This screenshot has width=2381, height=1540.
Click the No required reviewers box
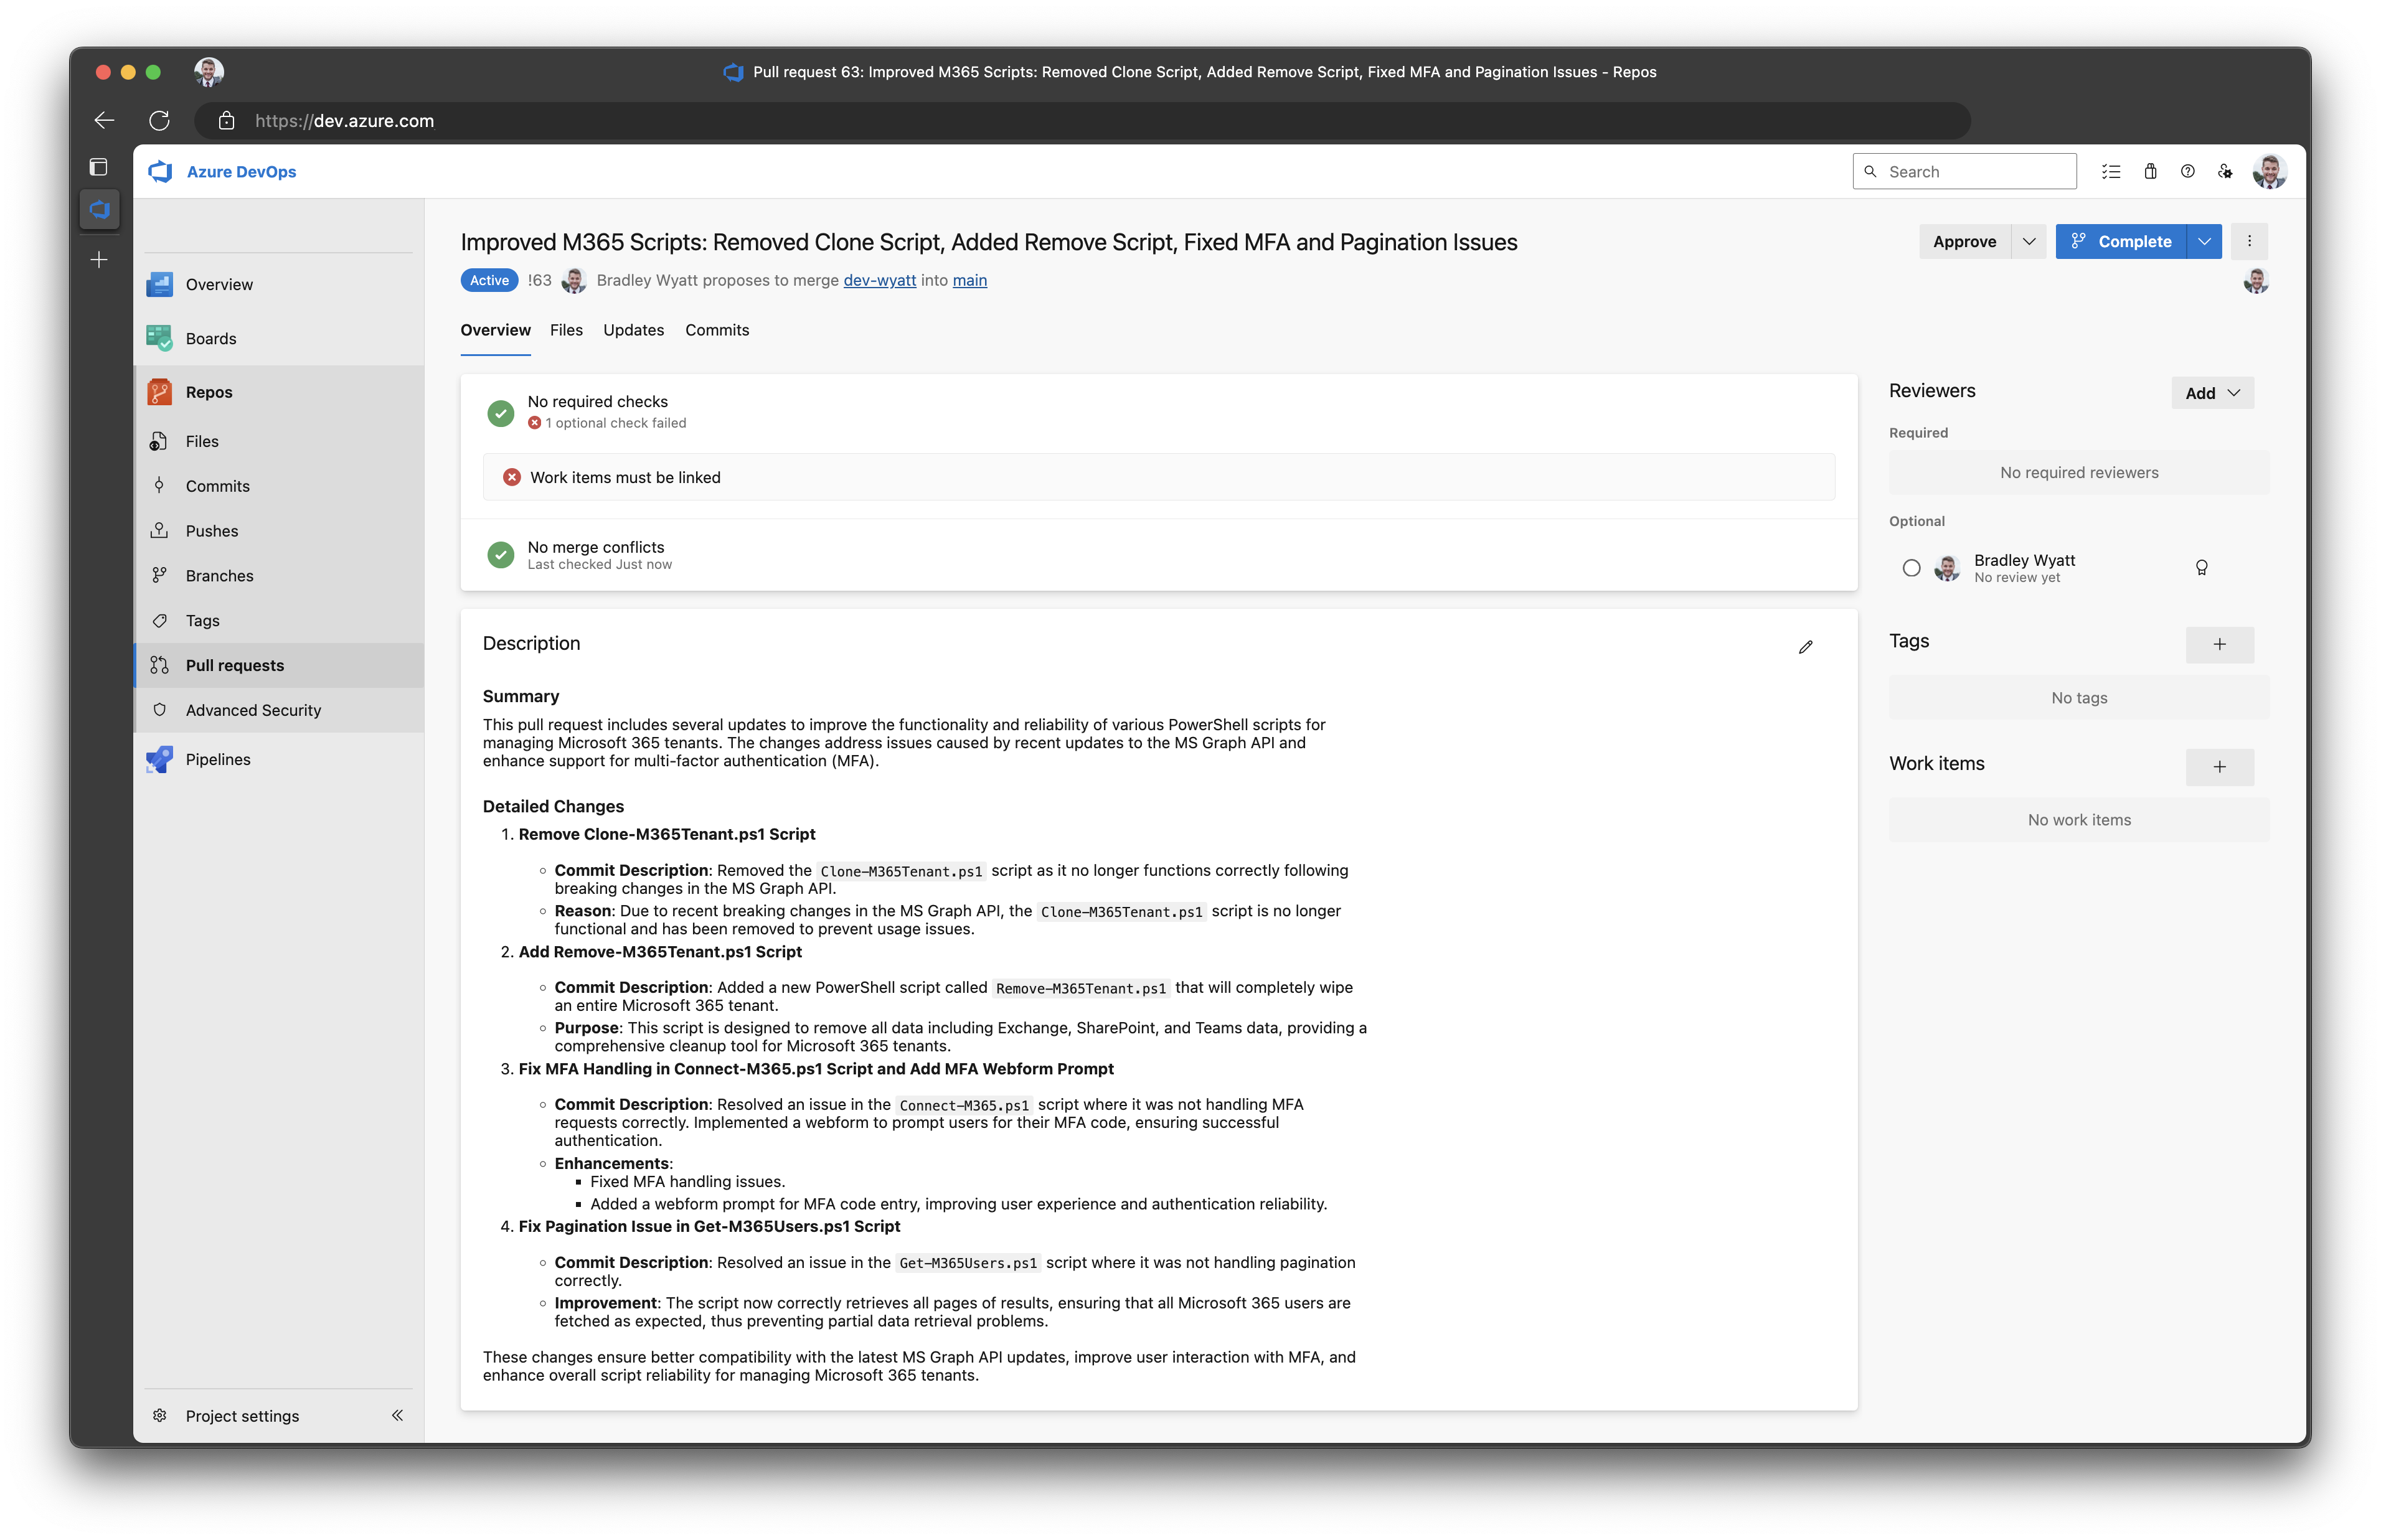(x=2078, y=472)
